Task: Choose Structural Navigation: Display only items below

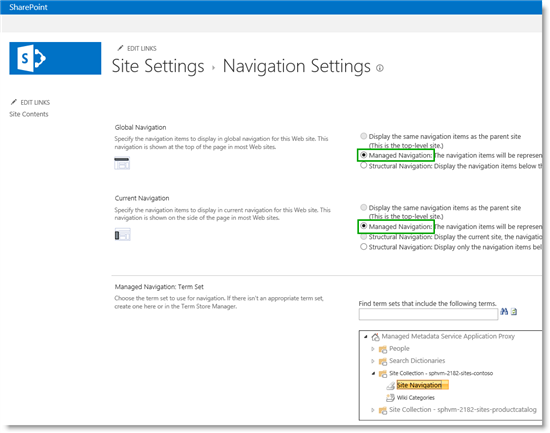Action: [x=364, y=247]
